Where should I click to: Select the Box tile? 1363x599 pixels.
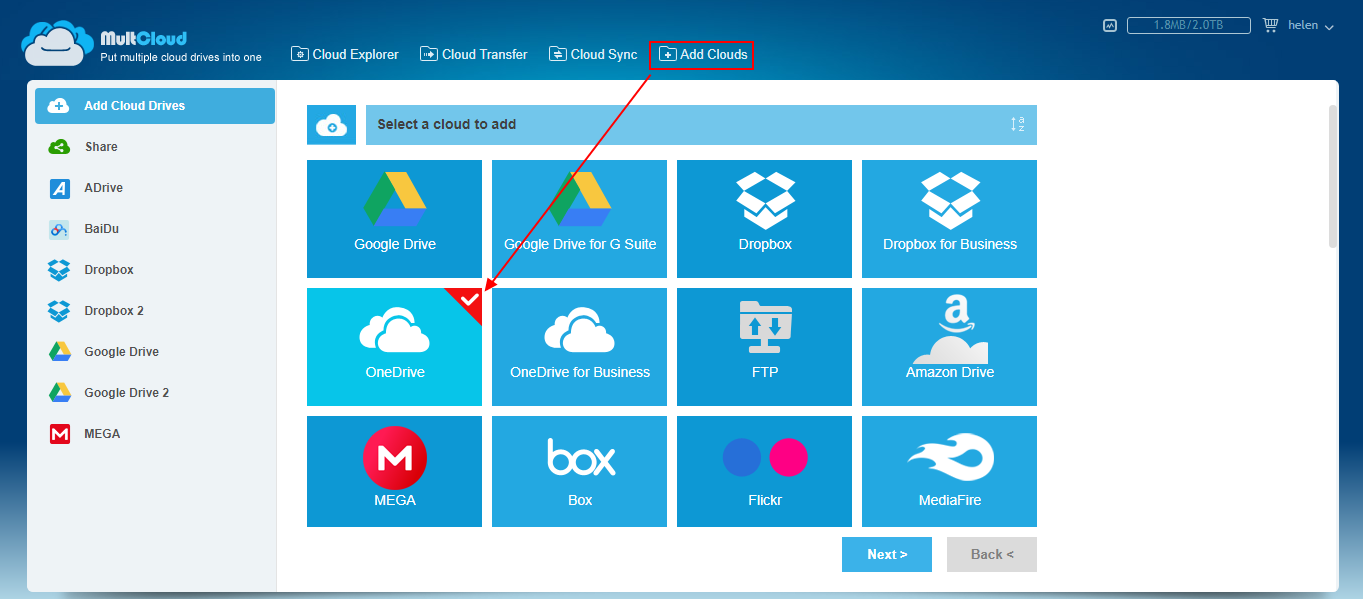(579, 471)
